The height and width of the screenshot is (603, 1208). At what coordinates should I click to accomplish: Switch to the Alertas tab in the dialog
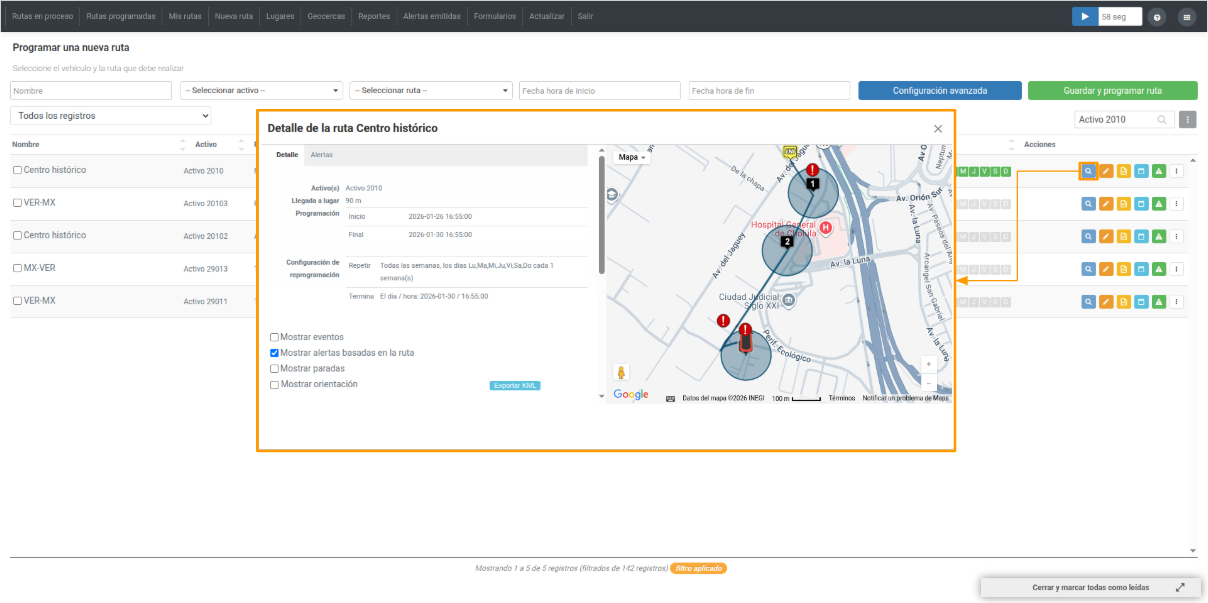coord(322,155)
